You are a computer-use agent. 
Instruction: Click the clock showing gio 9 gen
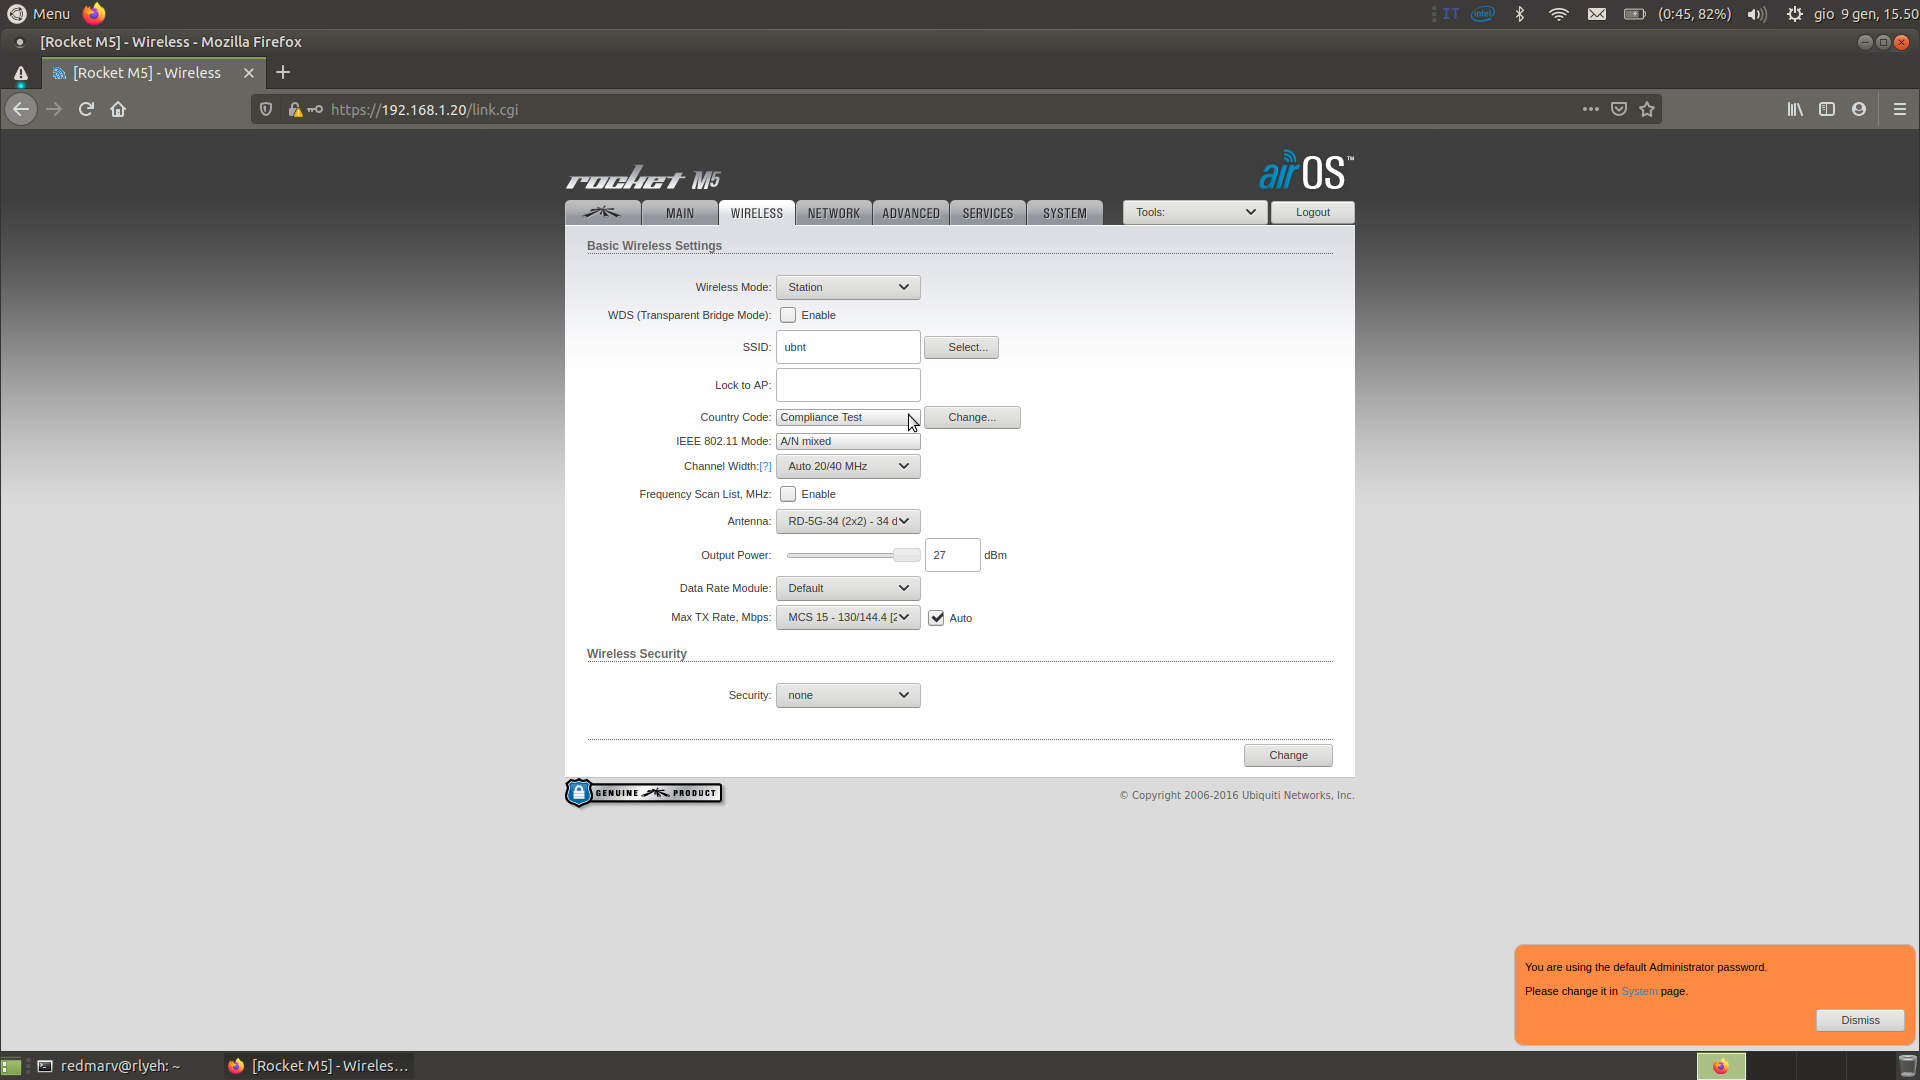pyautogui.click(x=1866, y=14)
